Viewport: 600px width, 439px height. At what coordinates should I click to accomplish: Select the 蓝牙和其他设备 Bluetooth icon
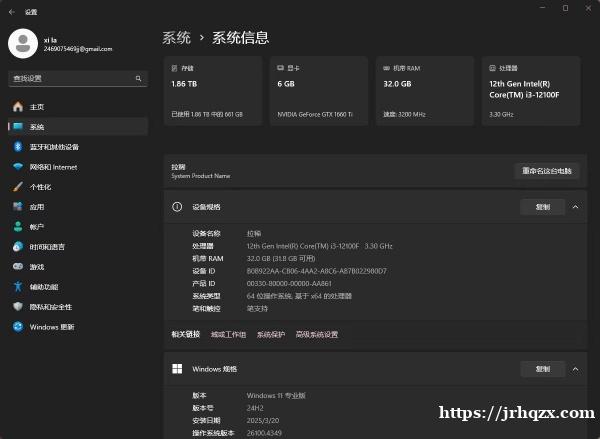(x=18, y=147)
